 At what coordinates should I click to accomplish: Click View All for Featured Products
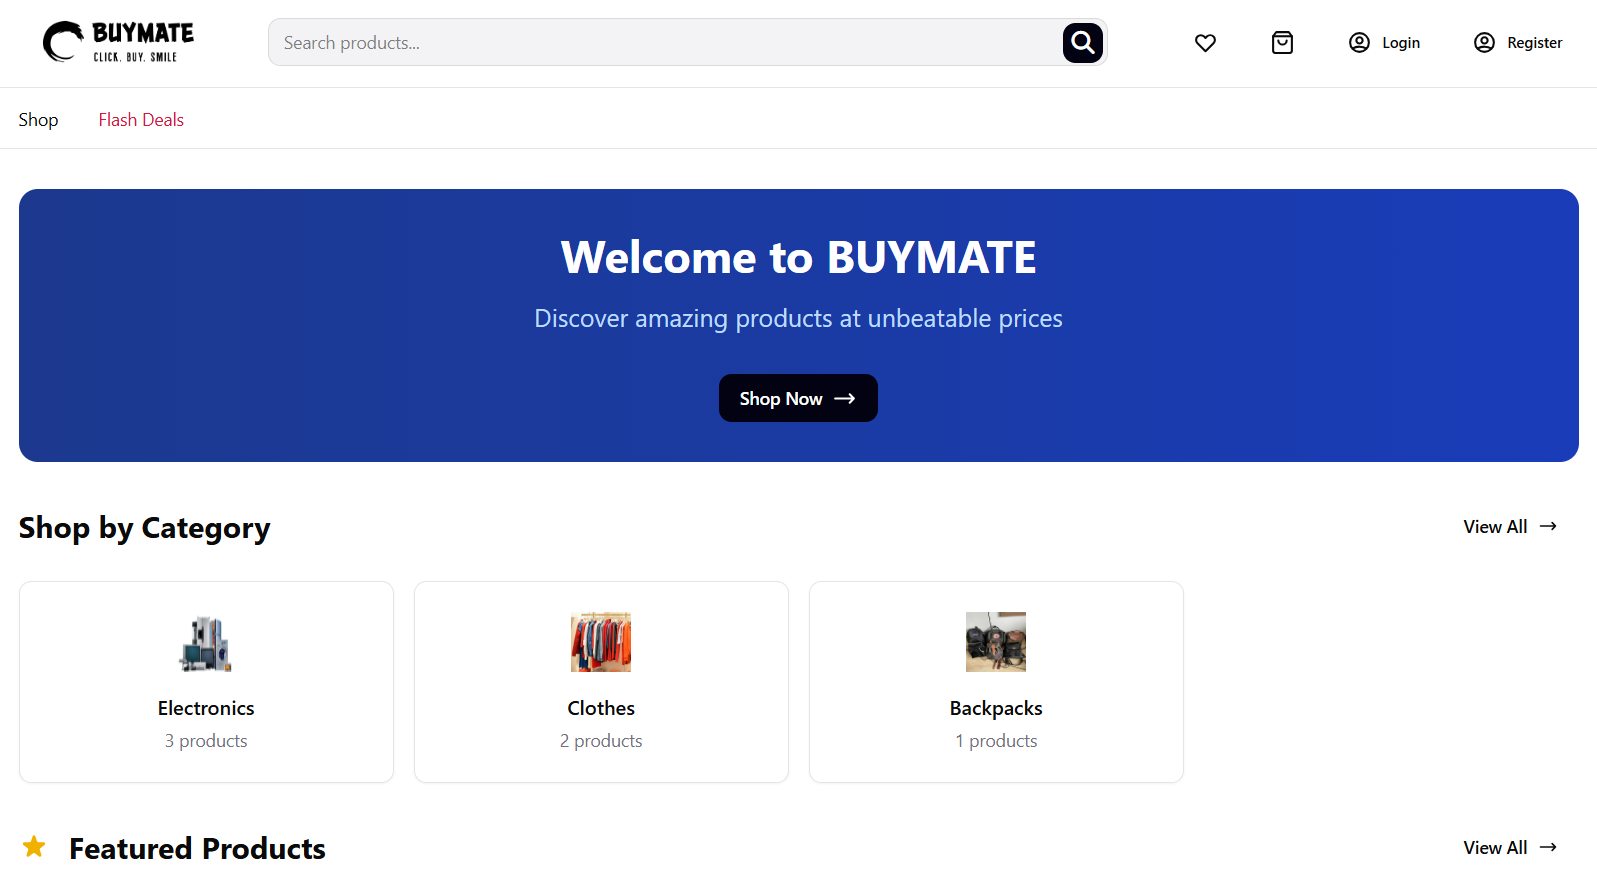tap(1510, 848)
